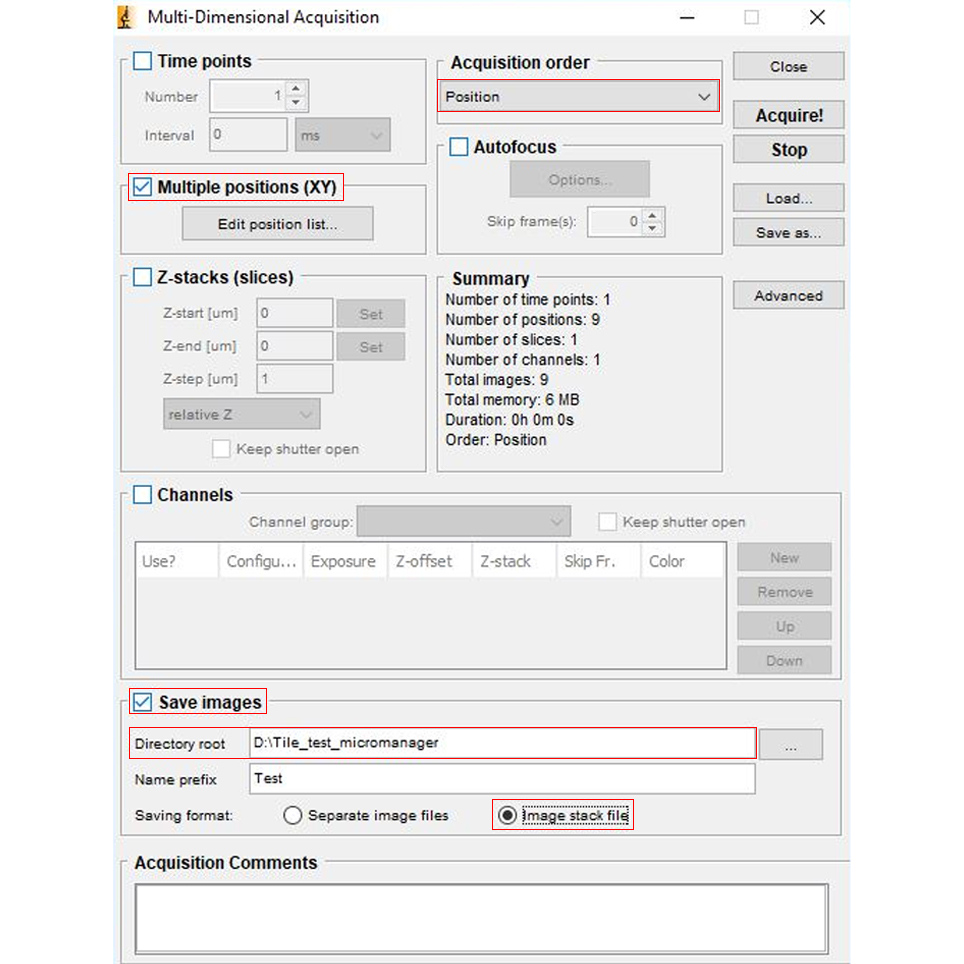Screen dimensions: 964x964
Task: Select Separate image files radio option
Action: tap(293, 816)
